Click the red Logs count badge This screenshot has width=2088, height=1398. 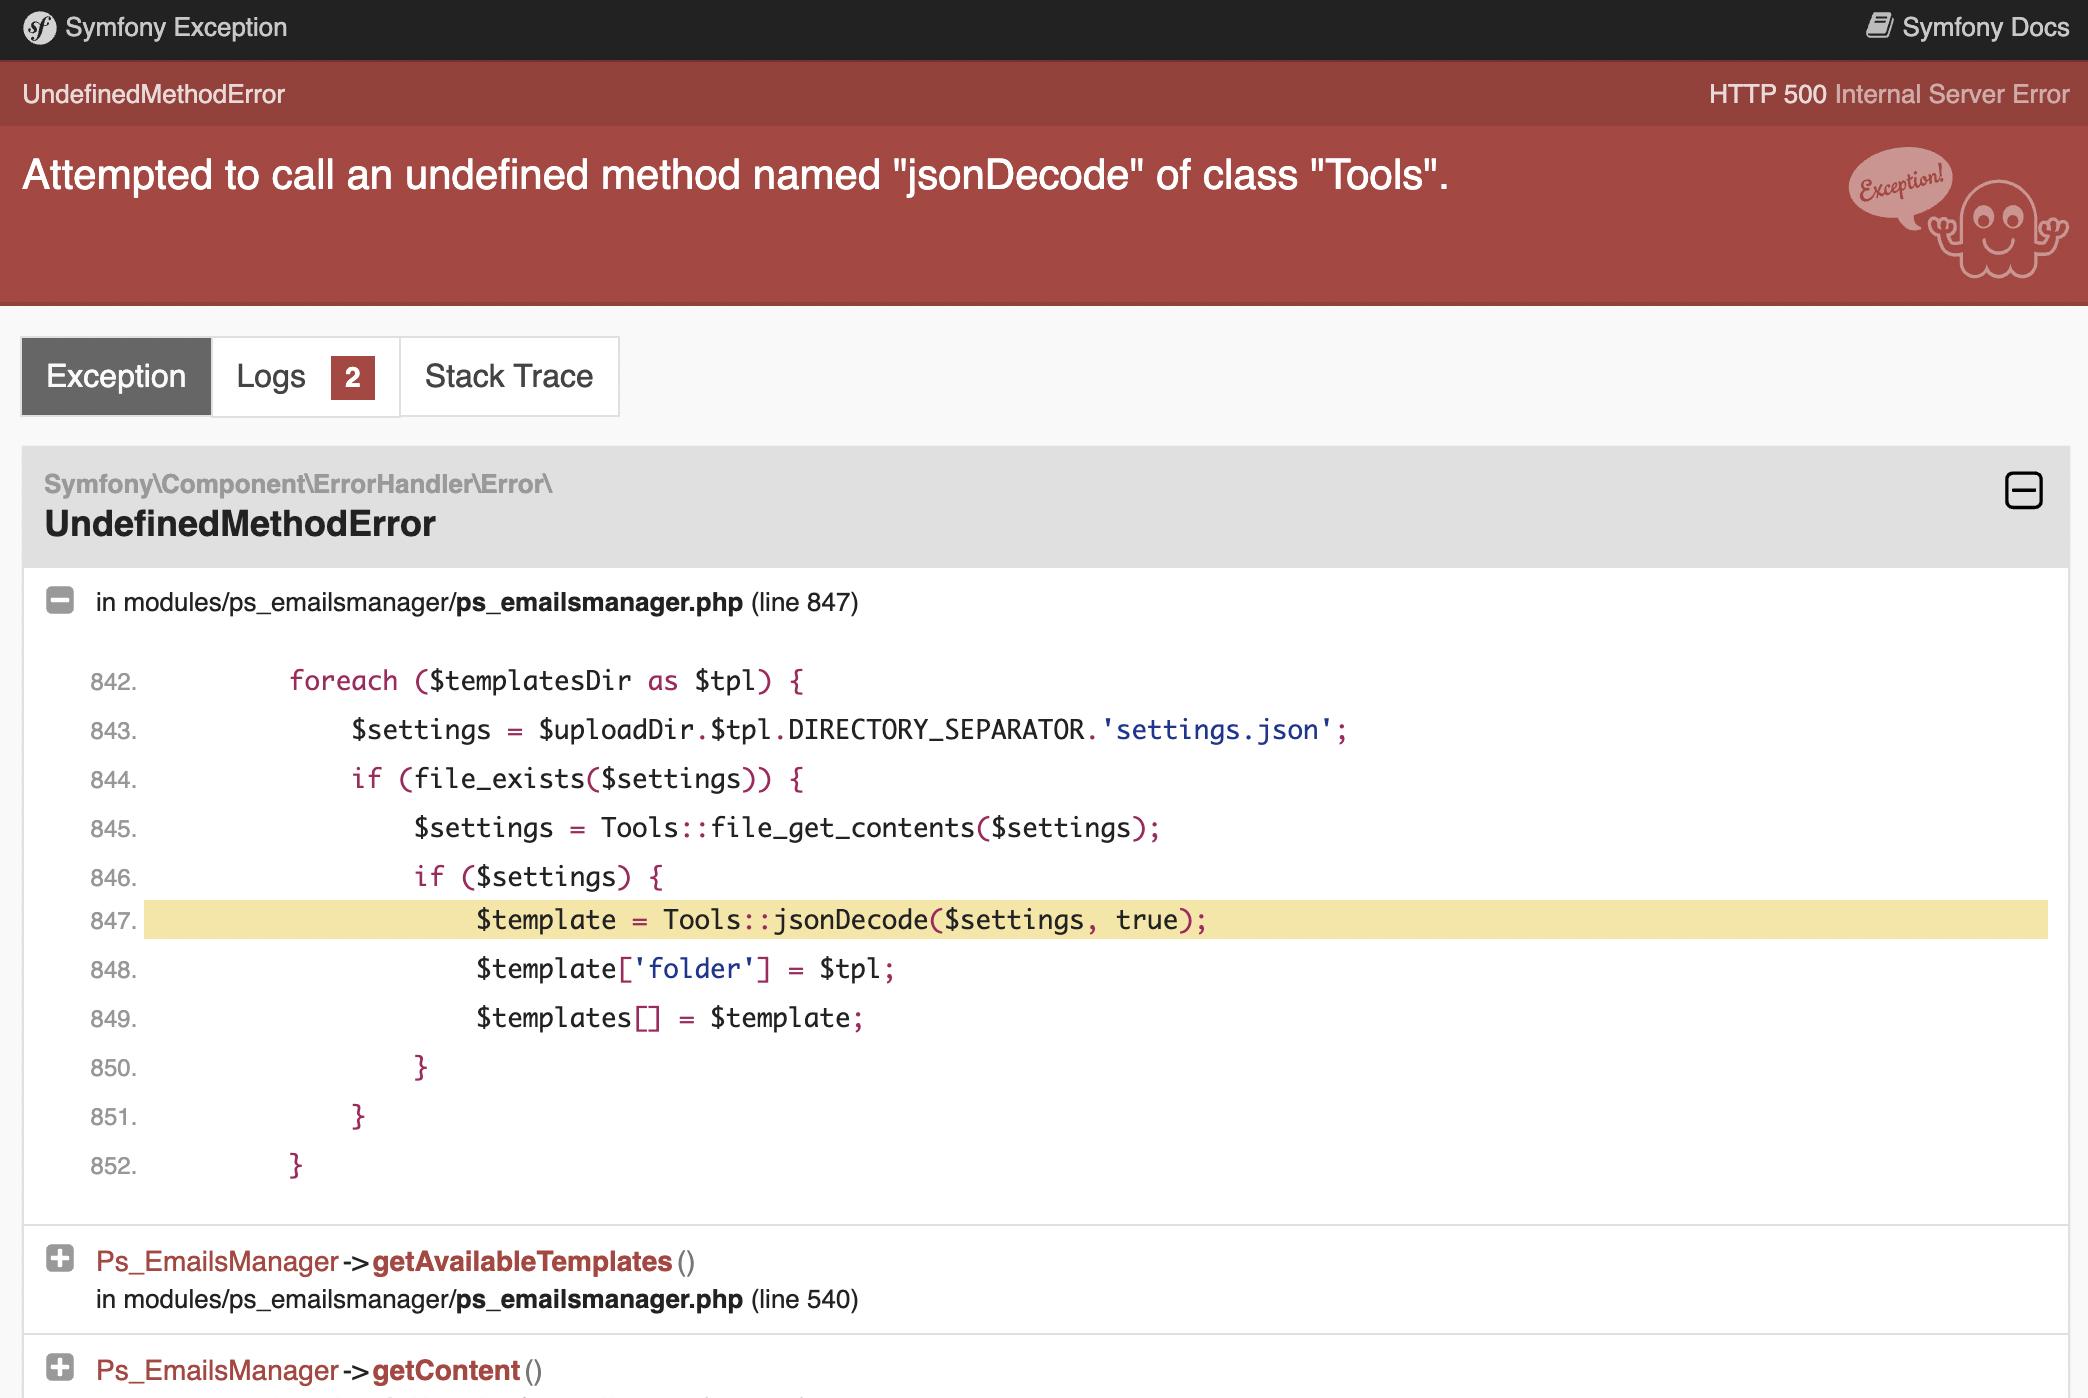352,378
